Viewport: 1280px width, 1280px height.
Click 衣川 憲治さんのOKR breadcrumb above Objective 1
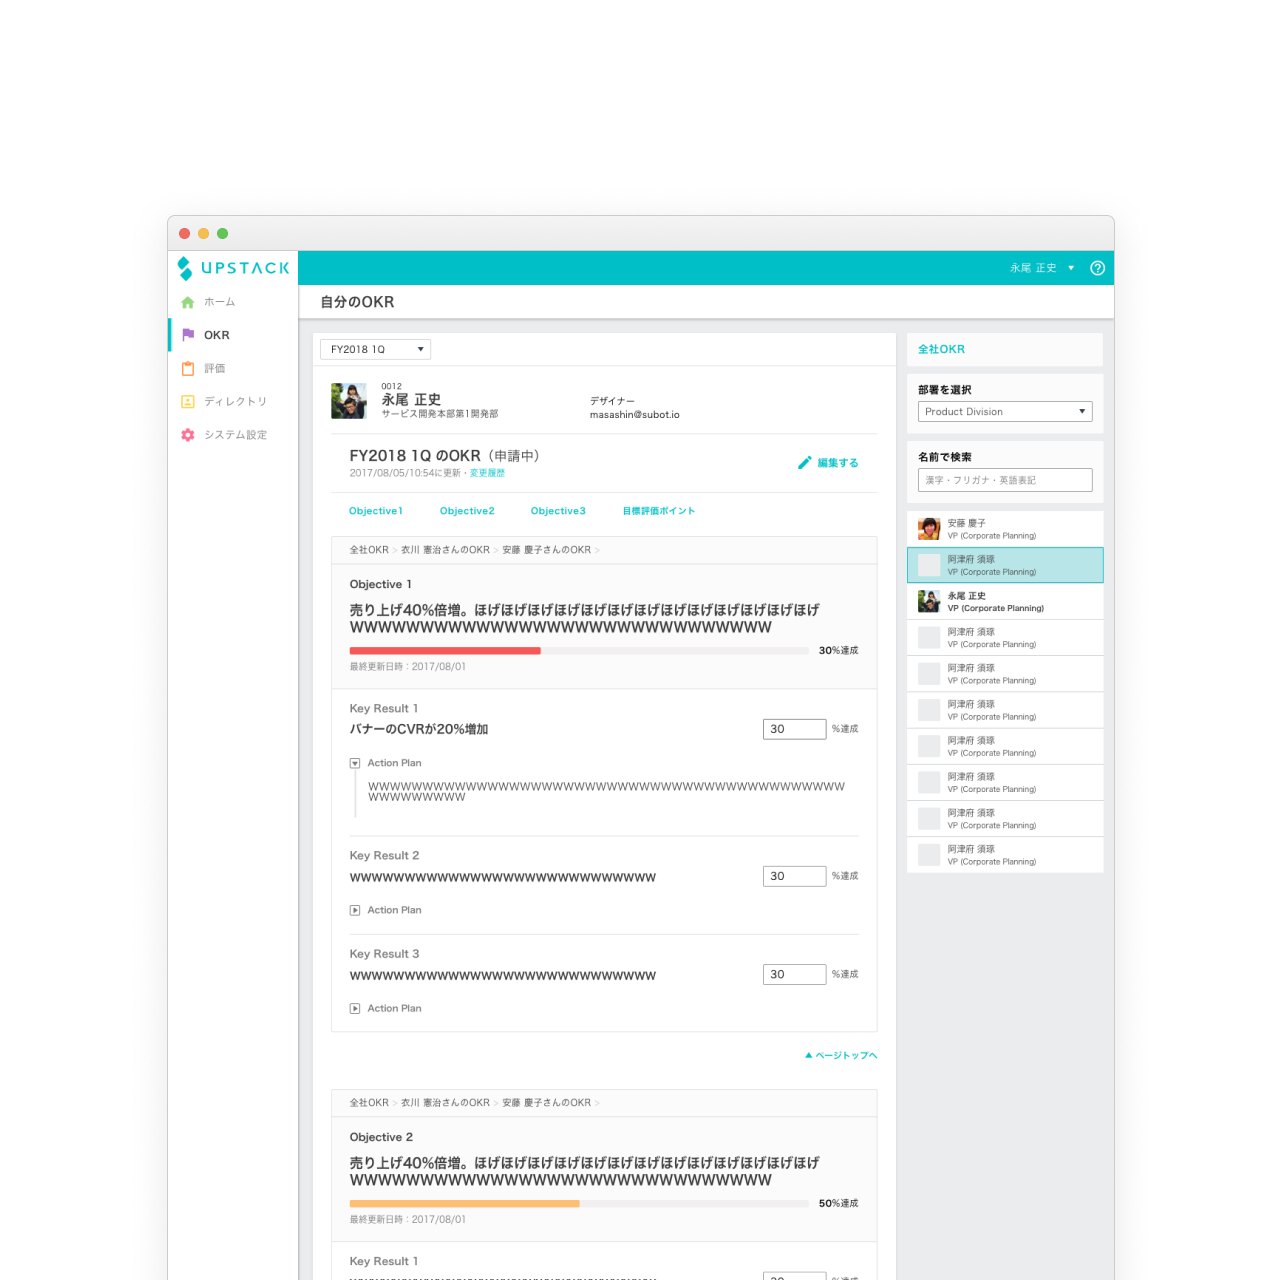pos(445,550)
